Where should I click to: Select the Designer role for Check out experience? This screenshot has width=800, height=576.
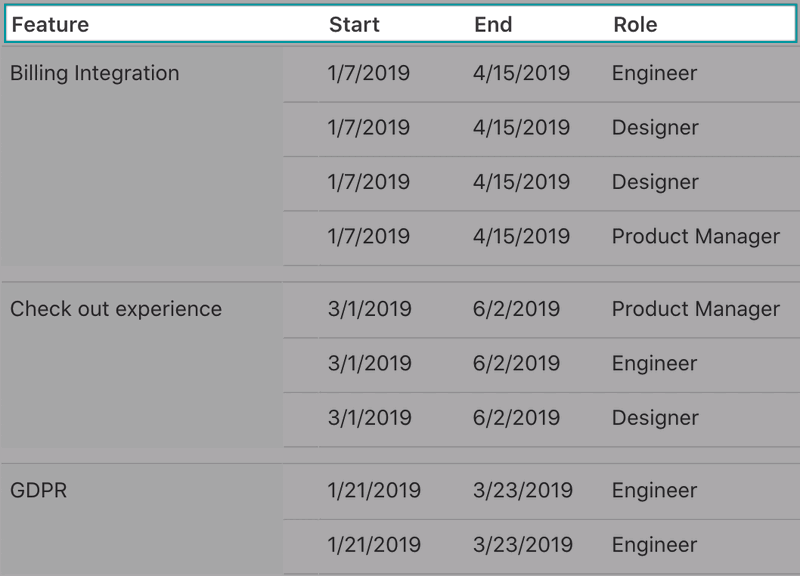point(655,418)
